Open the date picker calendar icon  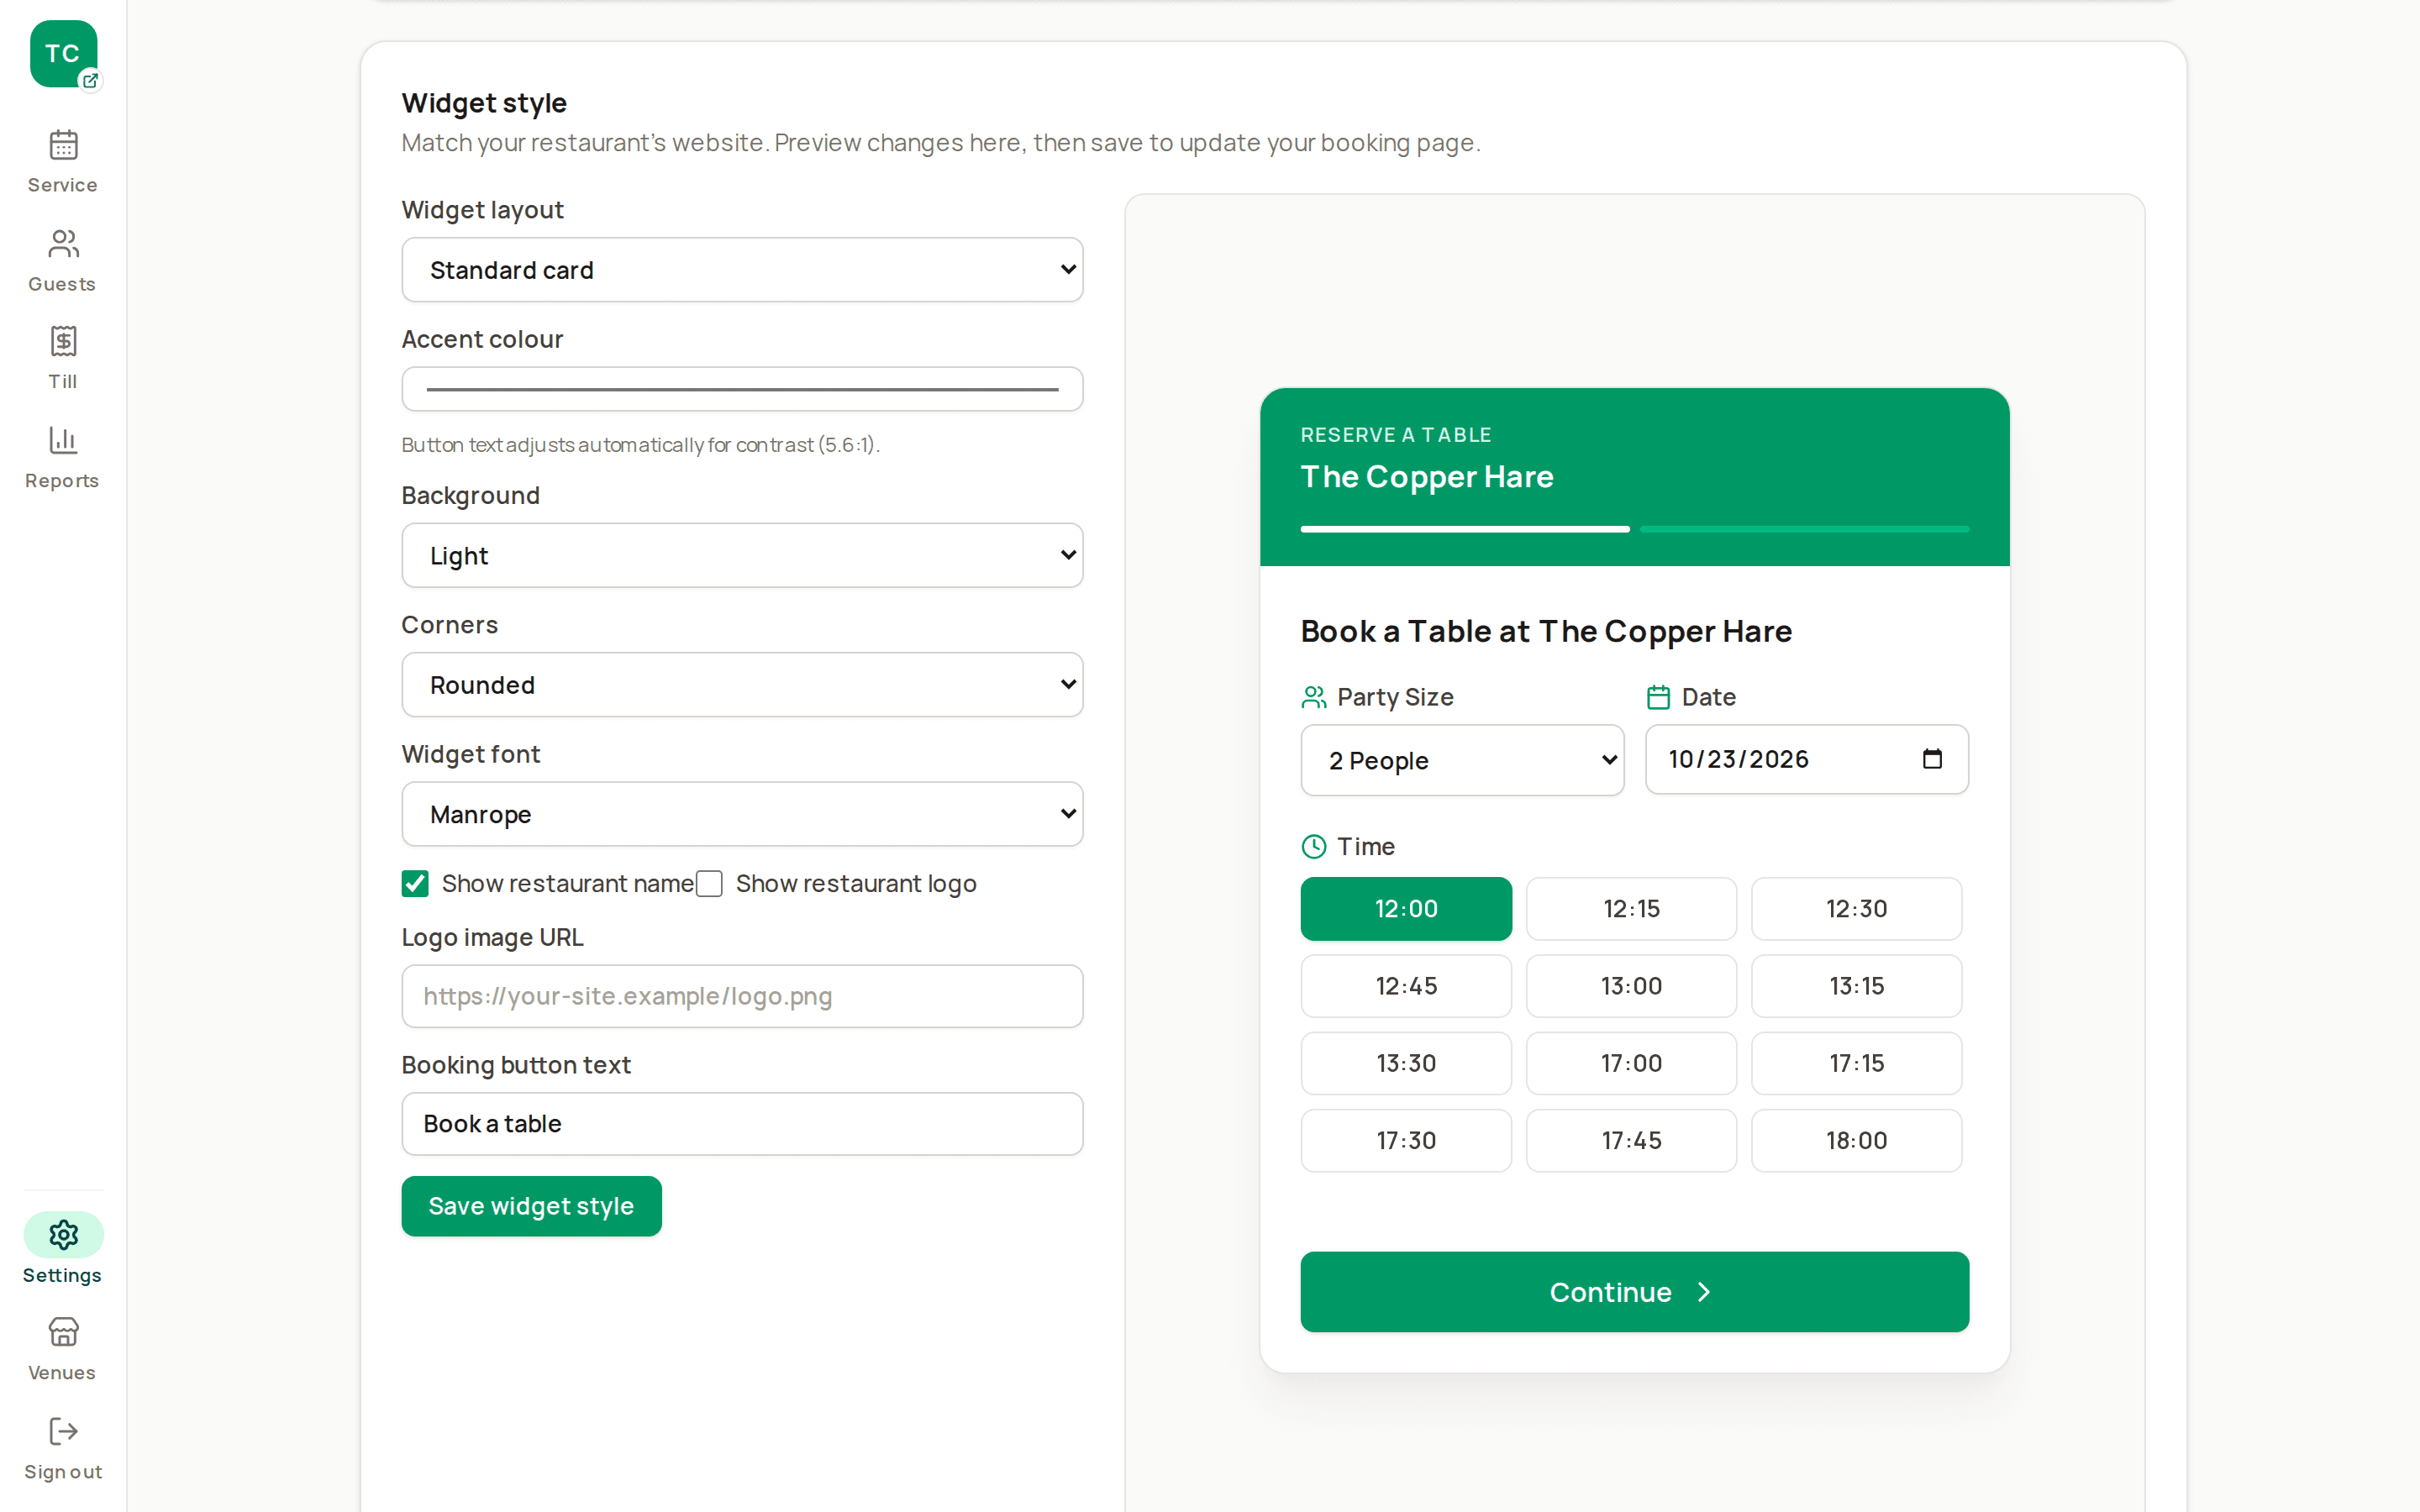click(1932, 759)
